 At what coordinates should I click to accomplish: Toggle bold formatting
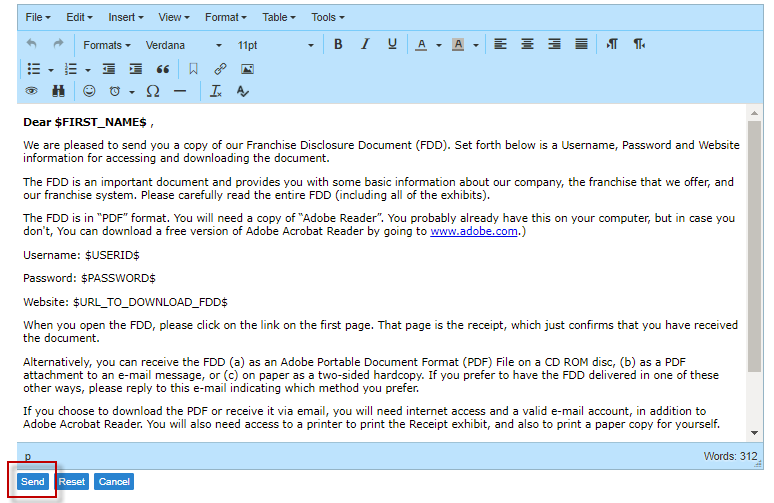(338, 45)
